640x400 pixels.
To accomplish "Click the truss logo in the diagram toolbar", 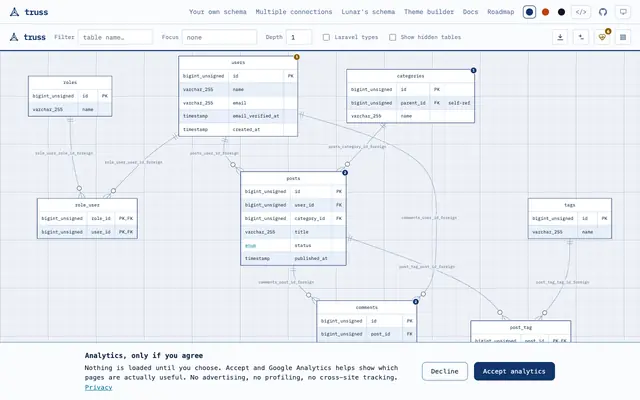I will 27,37.
